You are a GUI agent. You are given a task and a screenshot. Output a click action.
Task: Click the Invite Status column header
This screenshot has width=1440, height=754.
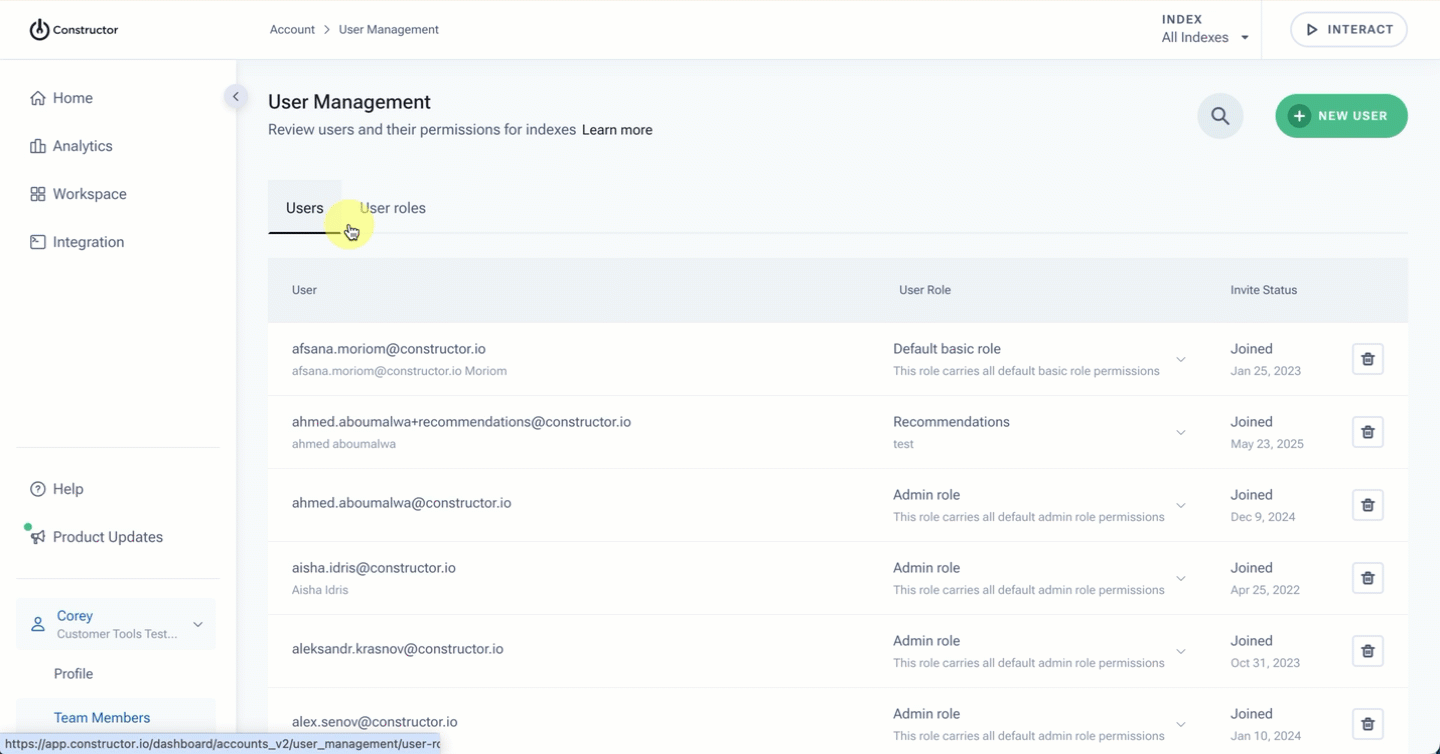tap(1264, 290)
